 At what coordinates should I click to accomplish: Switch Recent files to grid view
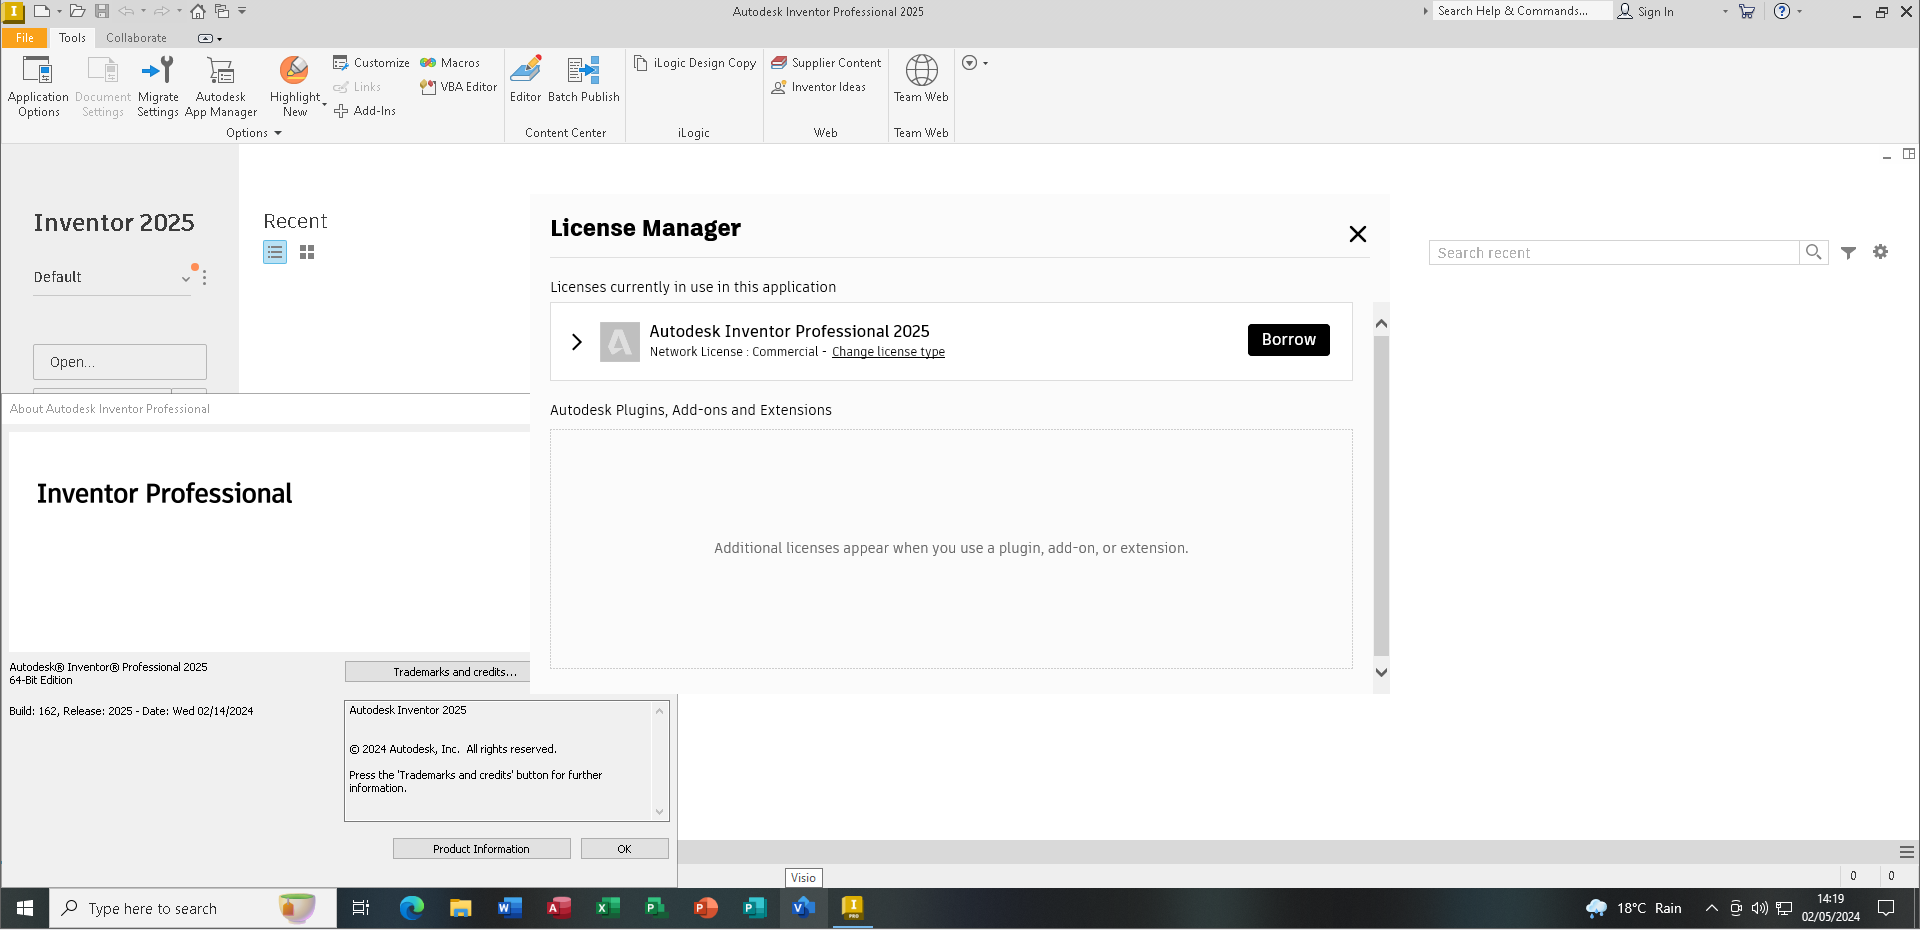tap(307, 252)
